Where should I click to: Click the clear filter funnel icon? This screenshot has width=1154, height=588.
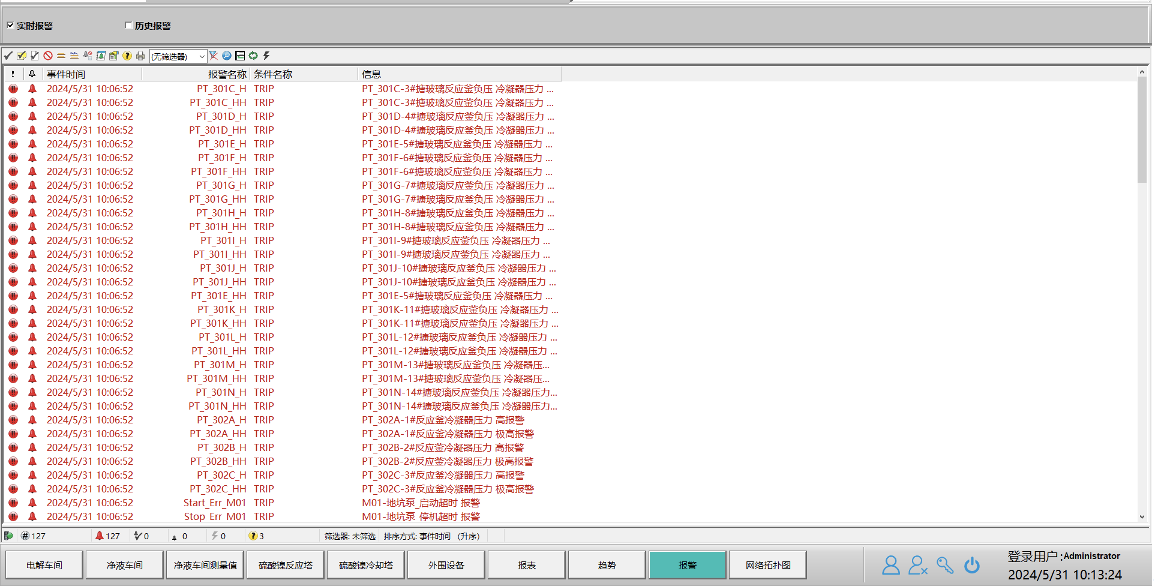213,56
